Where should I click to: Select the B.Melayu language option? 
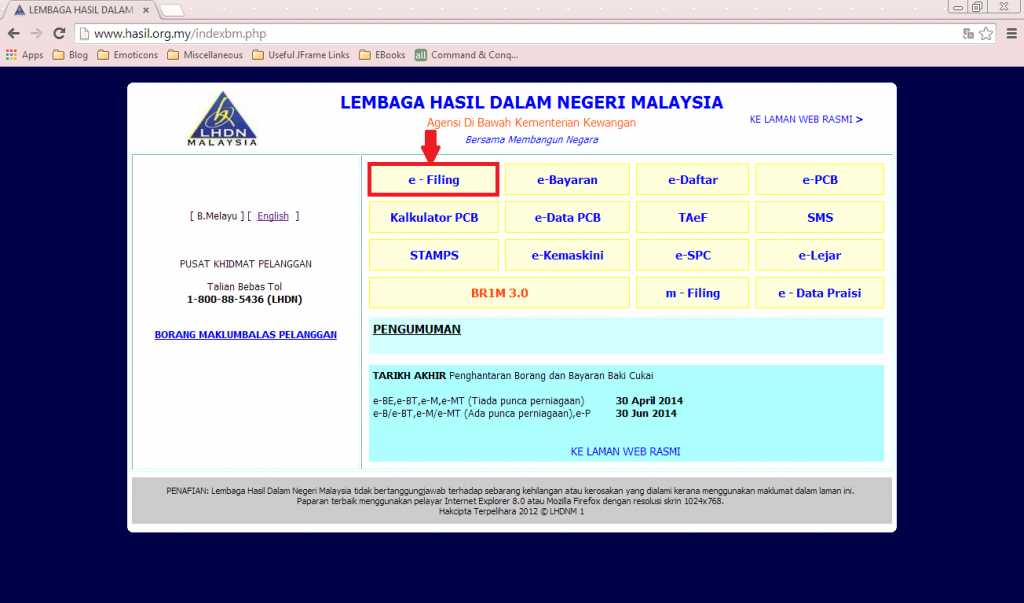coord(217,216)
